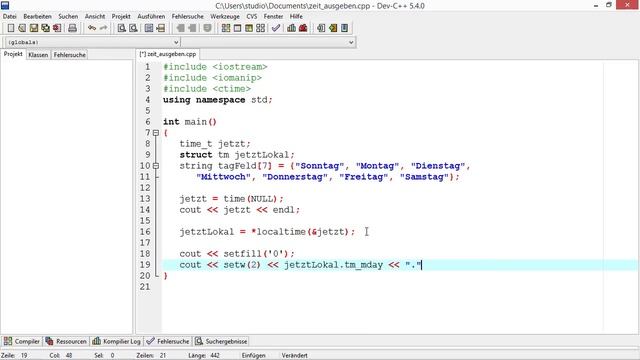Image resolution: width=640 pixels, height=360 pixels.
Task: Click the Compile & Run toolbar icon
Action: pos(249,28)
